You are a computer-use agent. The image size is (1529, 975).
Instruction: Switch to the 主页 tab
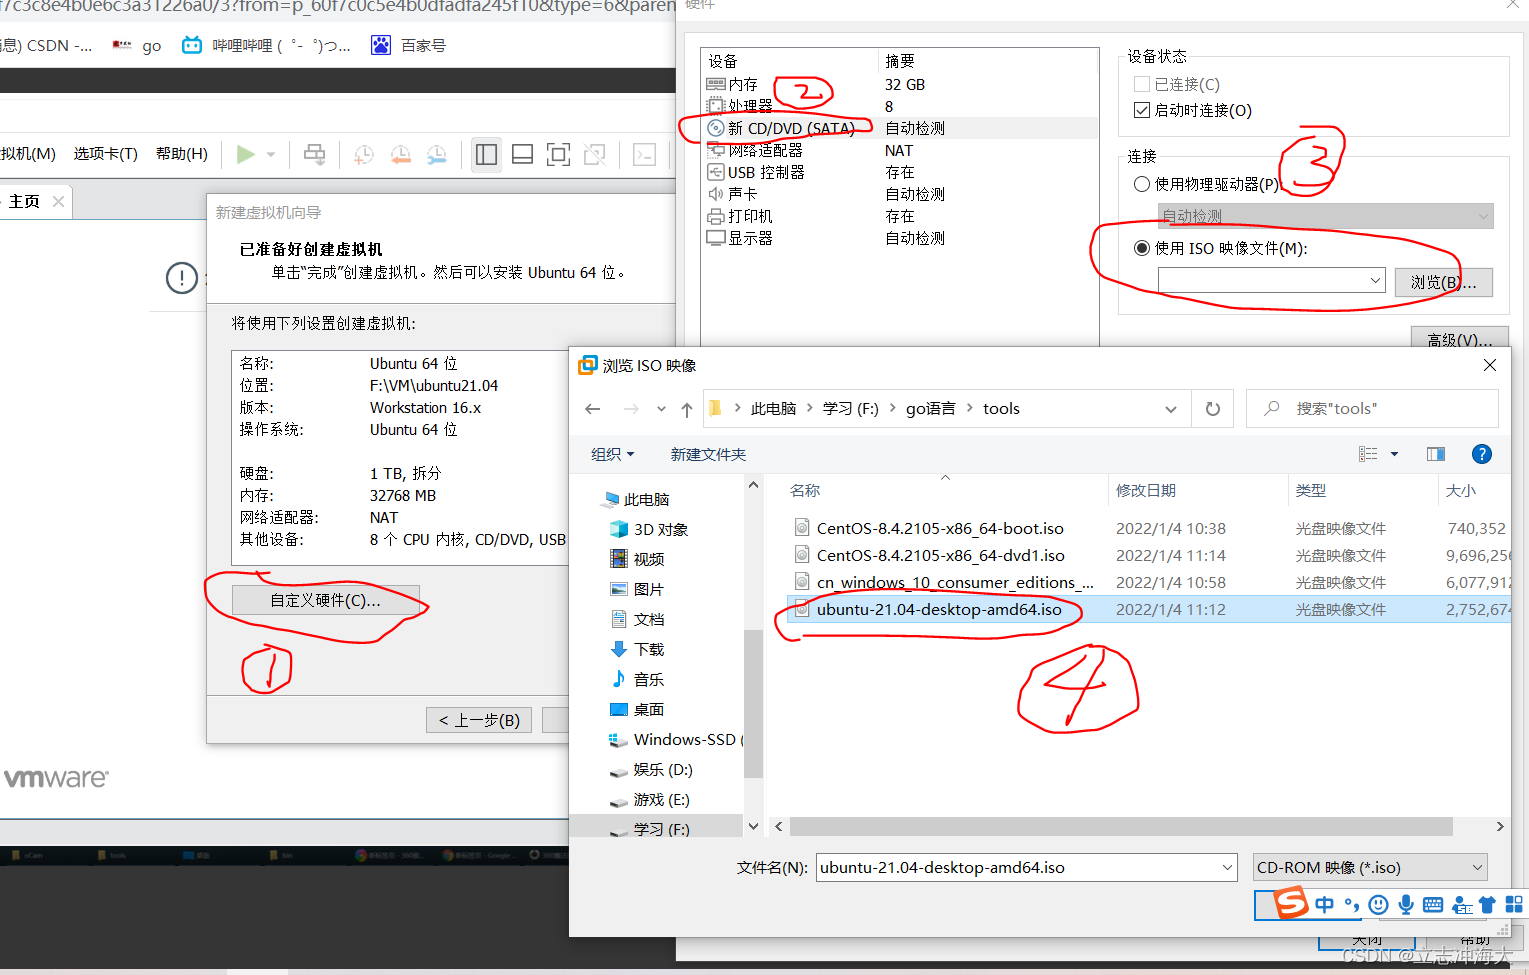click(x=24, y=201)
